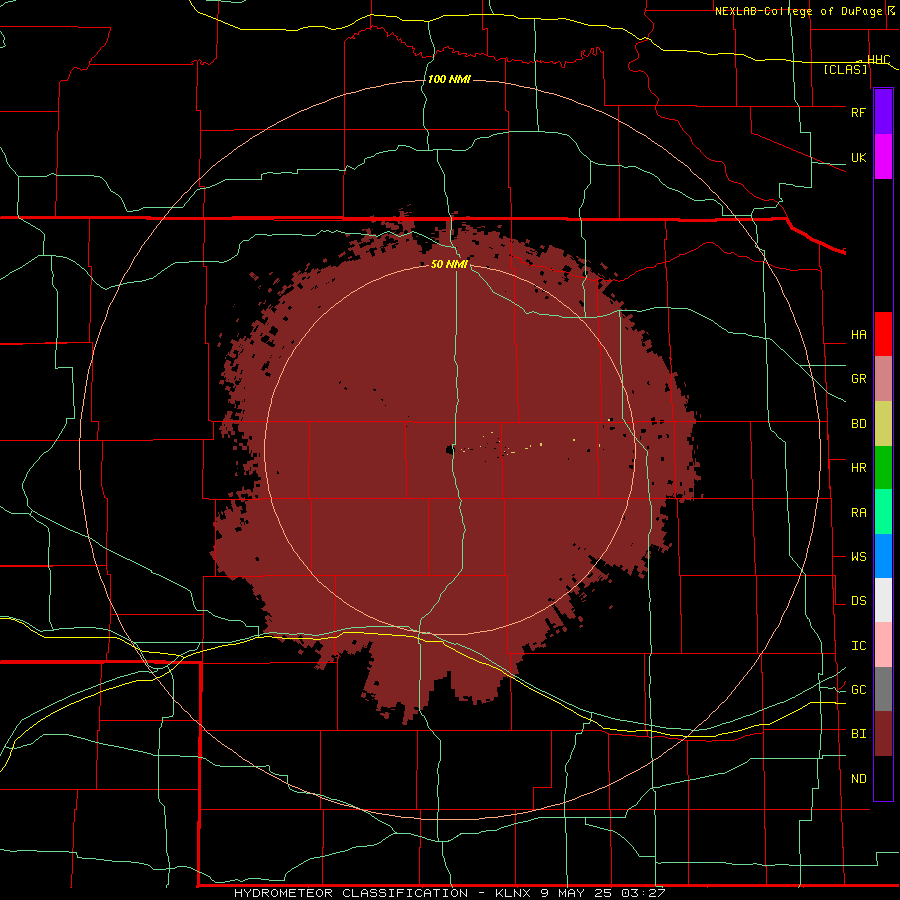This screenshot has height=900, width=900.
Task: Select the GR pink legend swatch
Action: 883,379
